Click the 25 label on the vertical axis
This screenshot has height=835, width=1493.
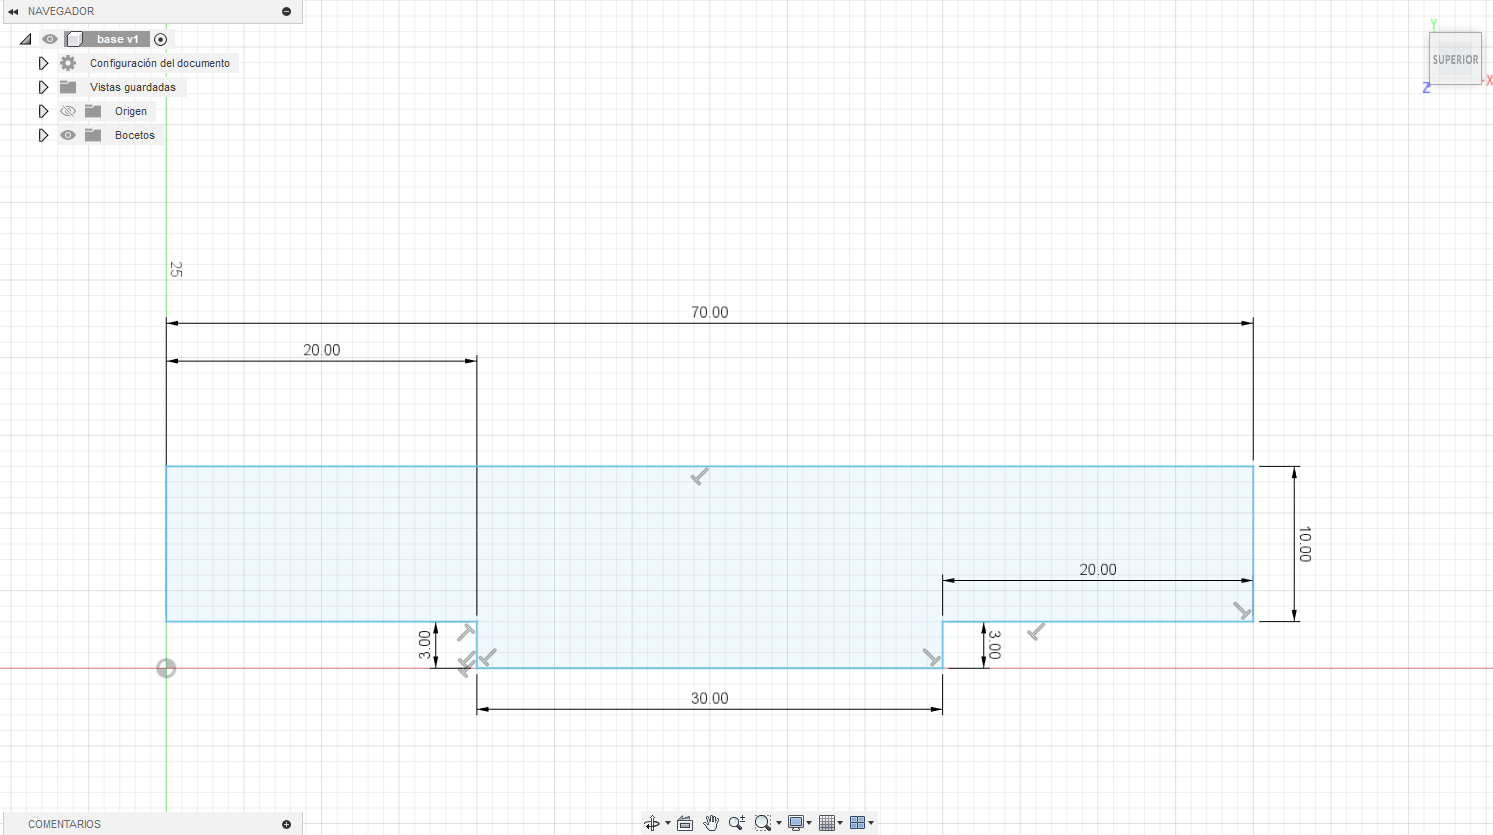176,269
